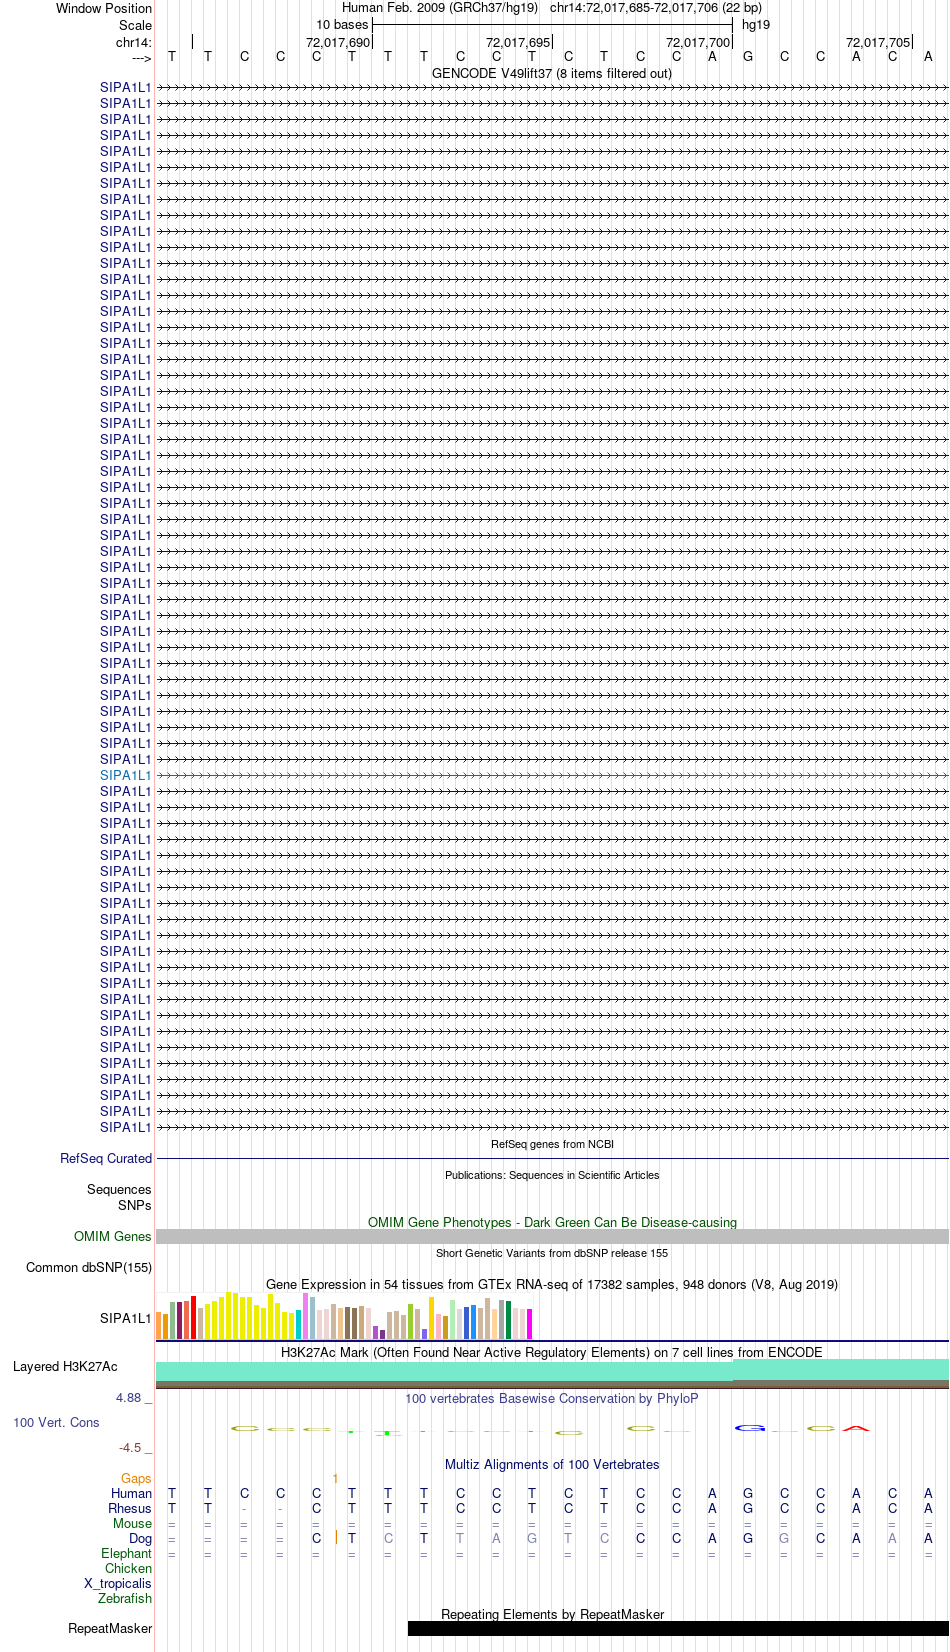The height and width of the screenshot is (1652, 950).
Task: Click the SNPs track label
Action: point(135,1205)
